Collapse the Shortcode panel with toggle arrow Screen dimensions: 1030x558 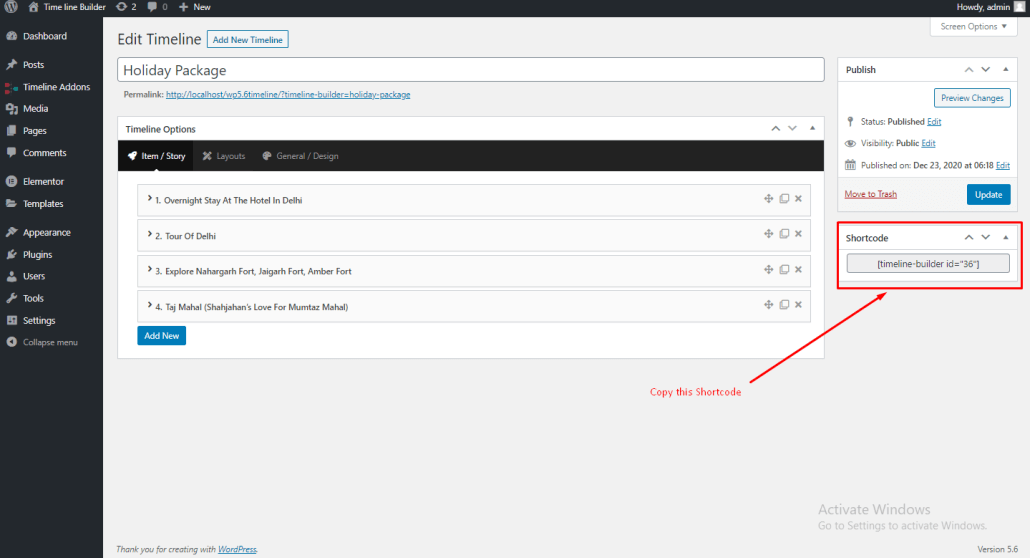click(1005, 238)
